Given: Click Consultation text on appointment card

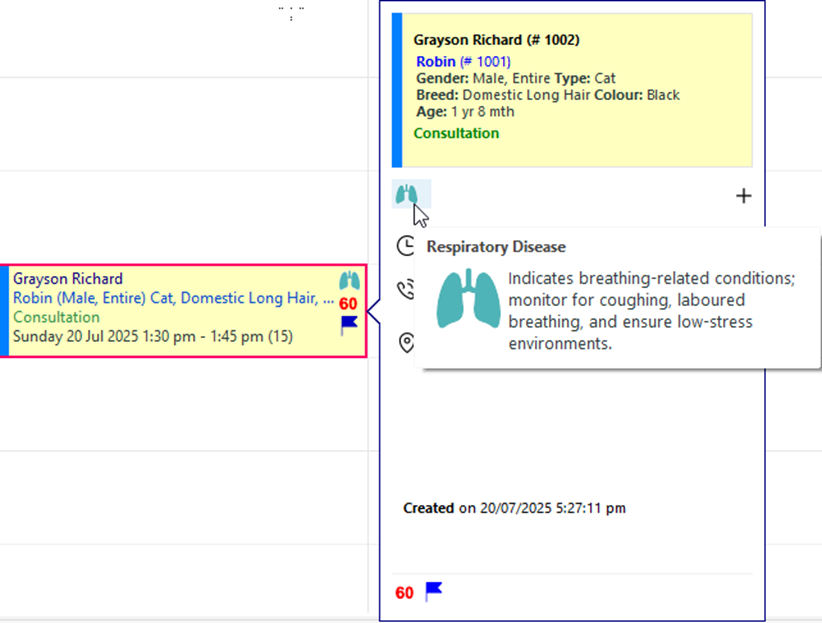Looking at the screenshot, I should [56, 317].
